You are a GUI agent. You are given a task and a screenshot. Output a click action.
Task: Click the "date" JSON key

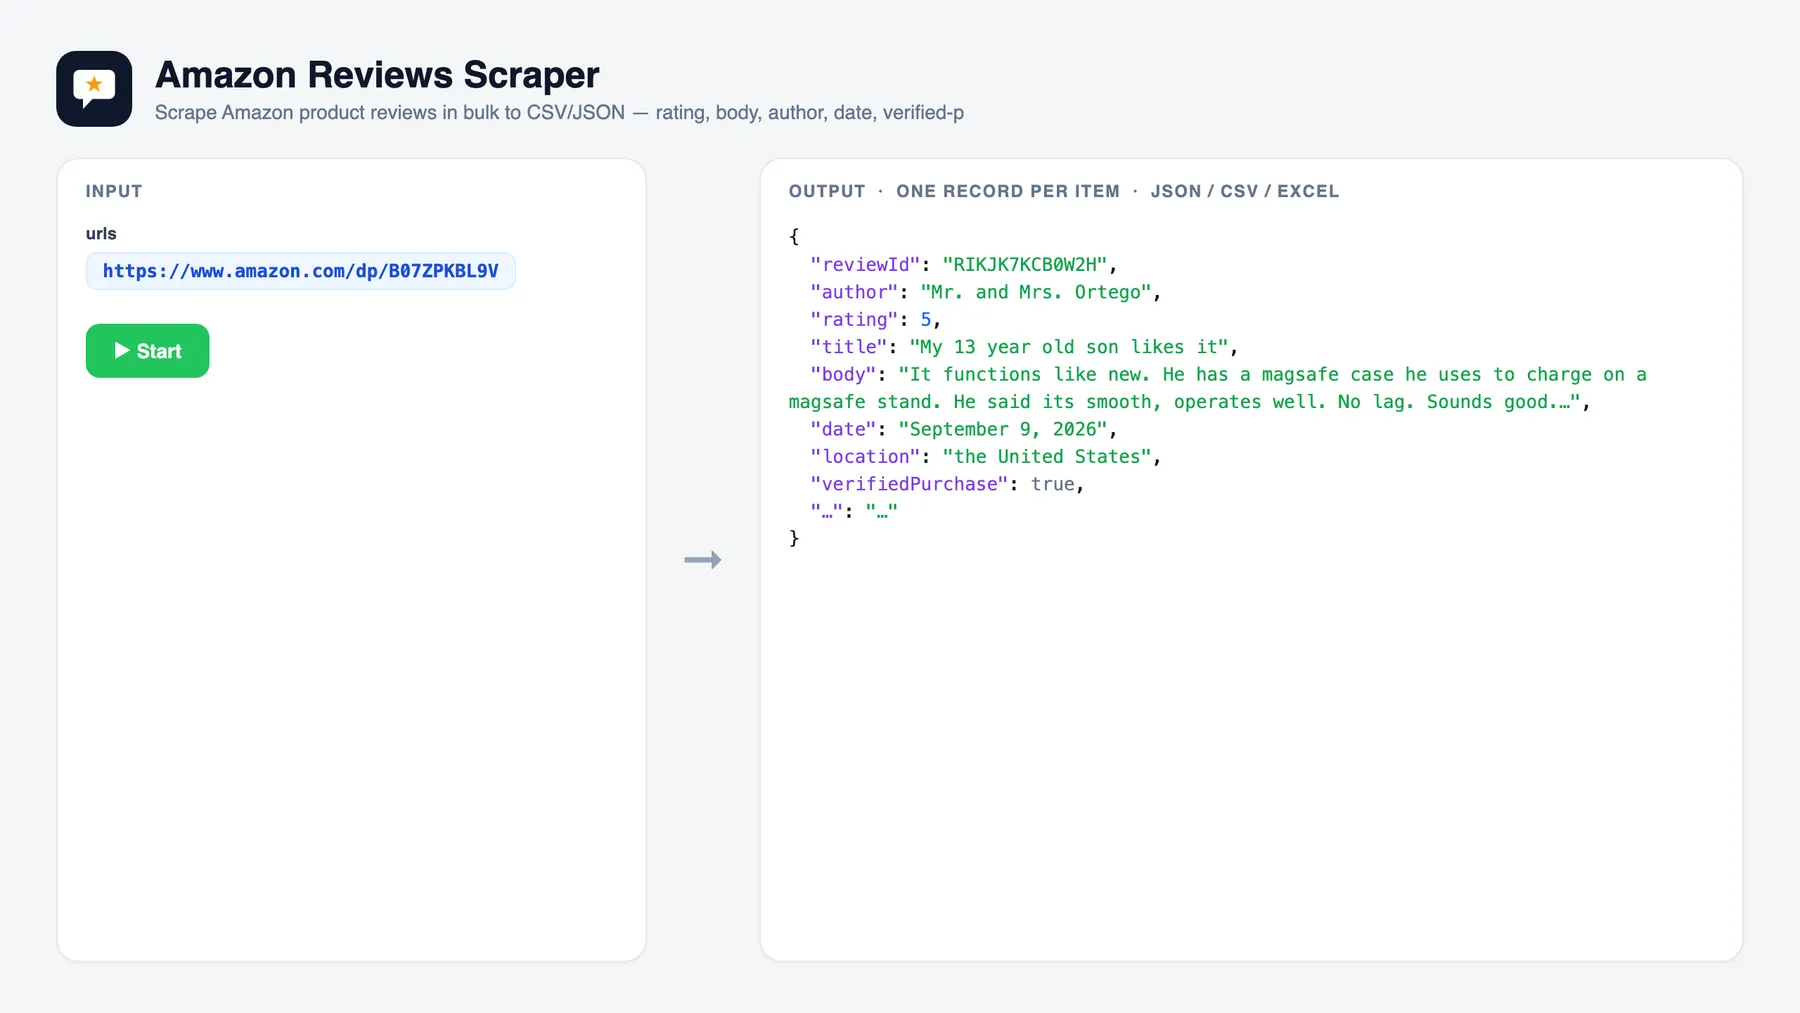843,429
